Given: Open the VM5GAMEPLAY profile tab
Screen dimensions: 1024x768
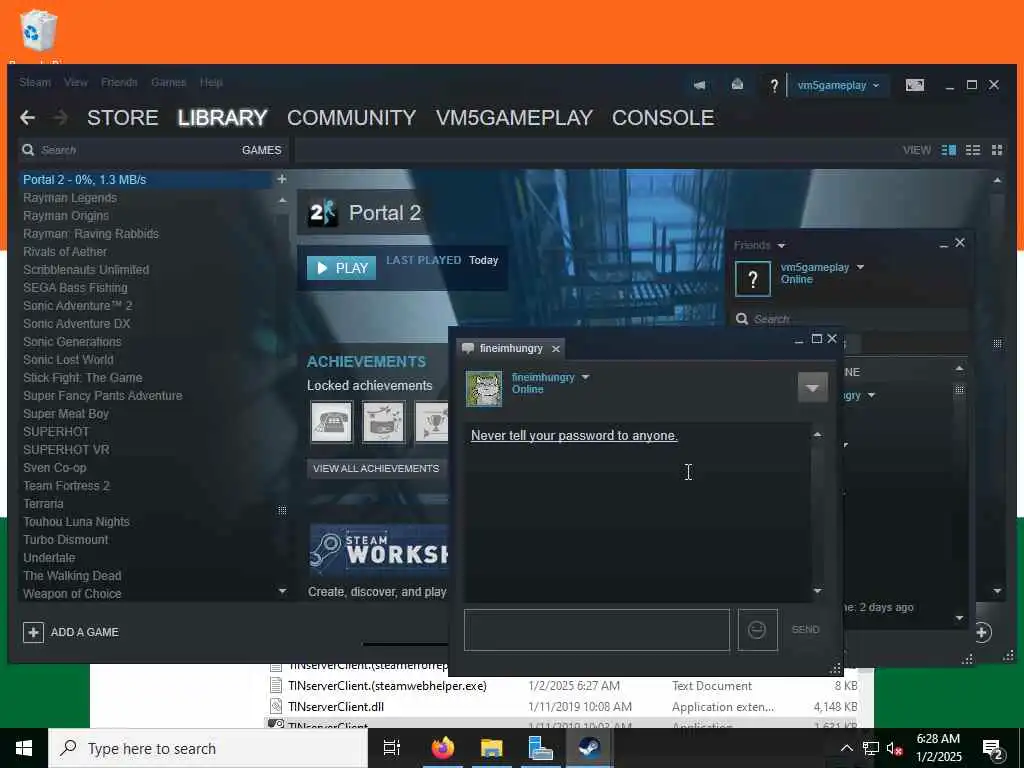Looking at the screenshot, I should point(514,118).
